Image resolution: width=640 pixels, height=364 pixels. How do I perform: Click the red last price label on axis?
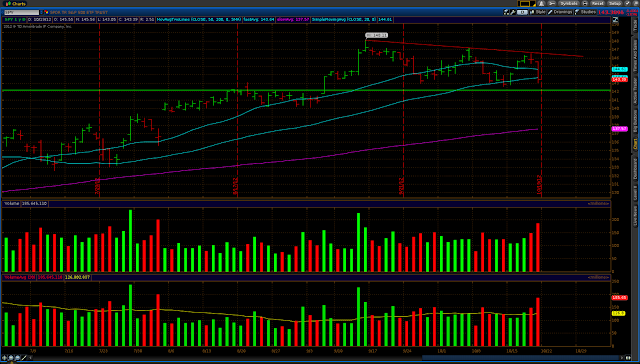[x=619, y=79]
